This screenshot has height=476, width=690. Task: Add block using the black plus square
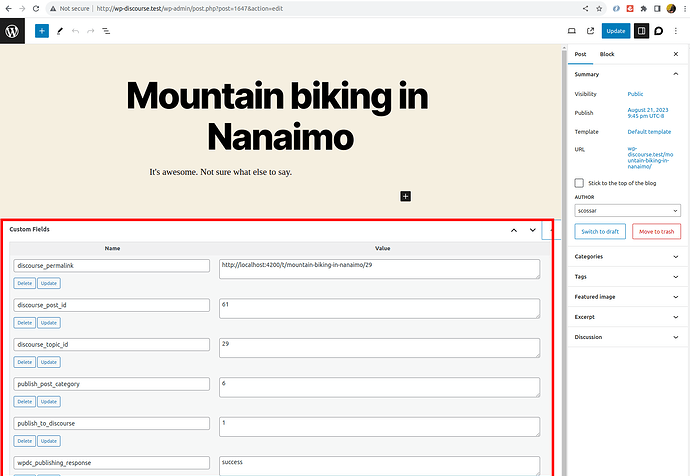coord(406,196)
